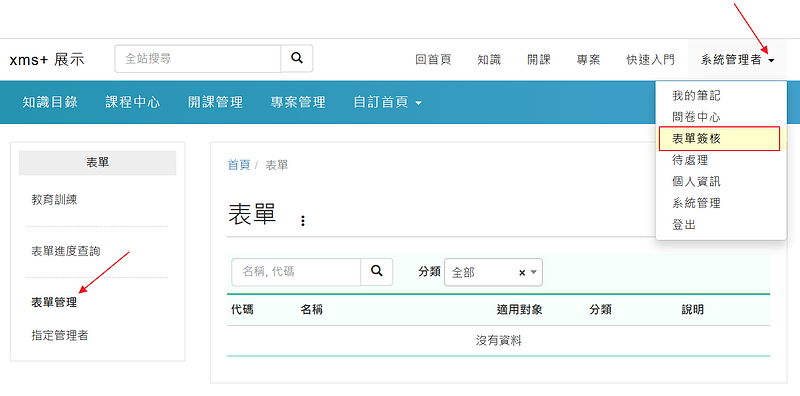Expand the 自訂首頁 dropdown menu

388,102
